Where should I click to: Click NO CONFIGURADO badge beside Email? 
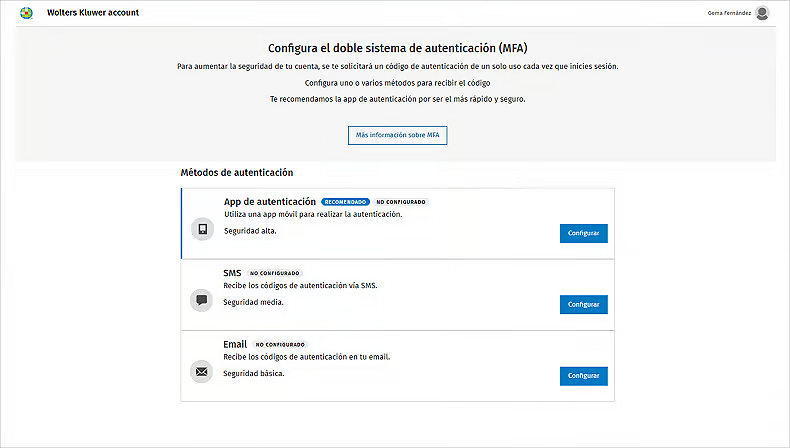280,345
